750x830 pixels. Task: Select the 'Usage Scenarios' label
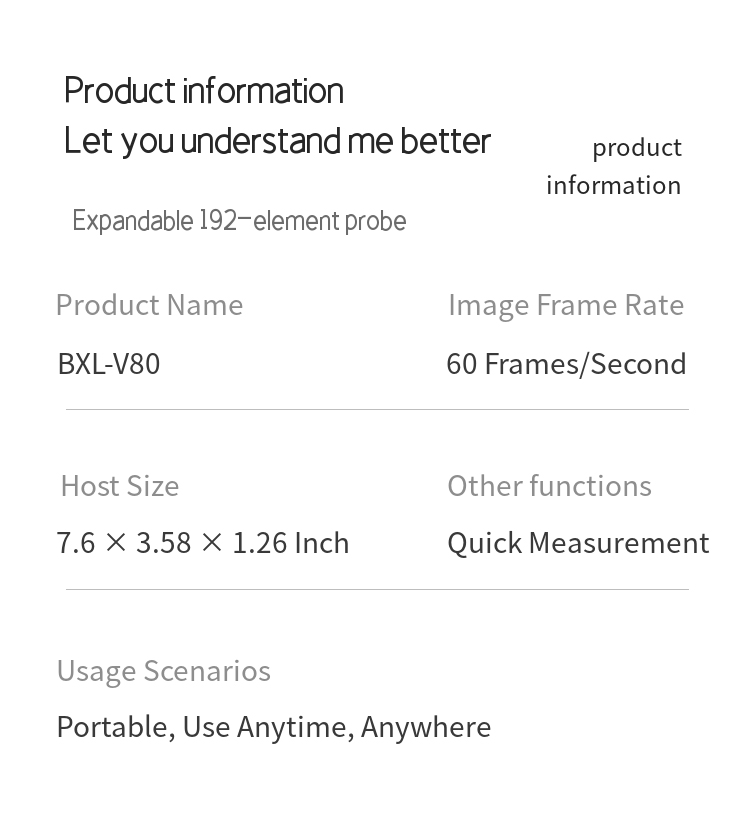click(x=164, y=671)
